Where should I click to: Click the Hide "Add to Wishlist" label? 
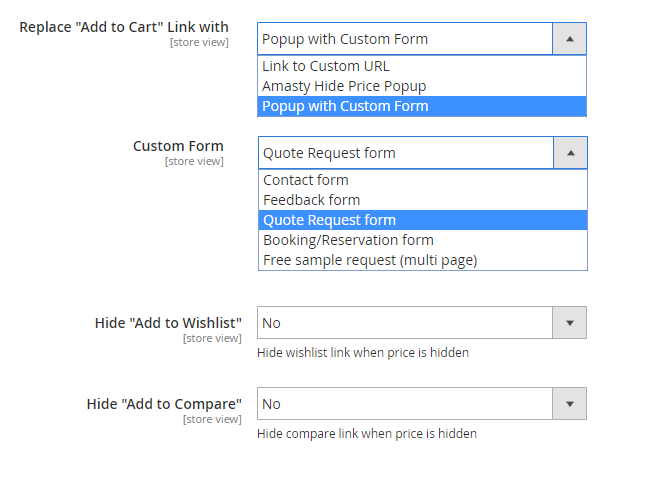pyautogui.click(x=168, y=323)
